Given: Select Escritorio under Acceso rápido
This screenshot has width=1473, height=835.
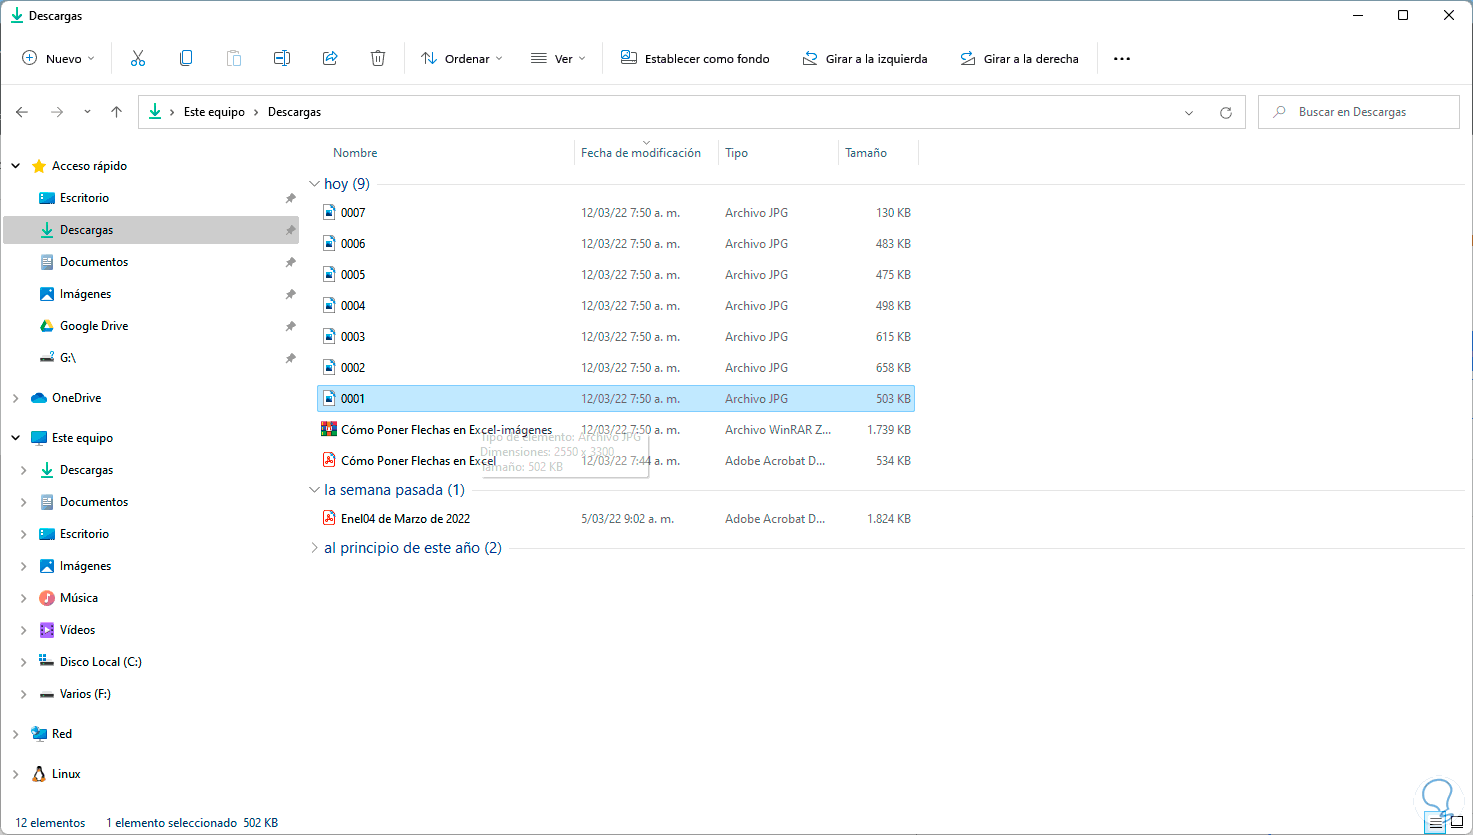Looking at the screenshot, I should click(151, 198).
